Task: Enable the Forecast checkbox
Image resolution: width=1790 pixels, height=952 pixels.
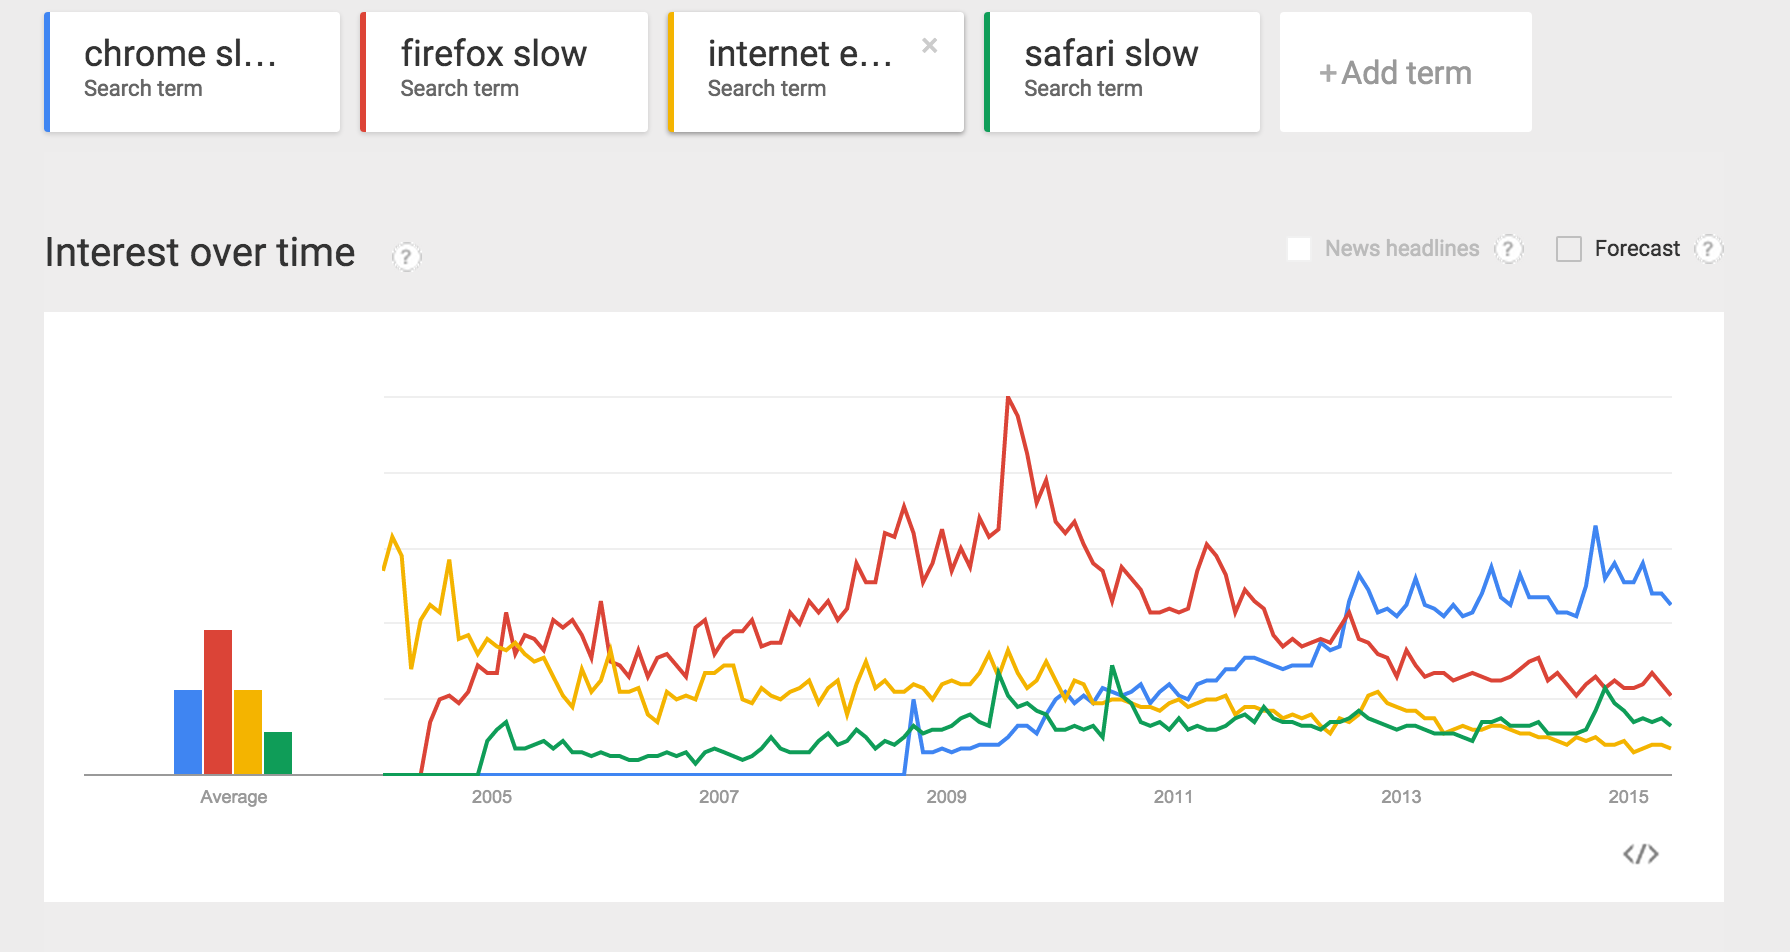Action: [x=1569, y=249]
